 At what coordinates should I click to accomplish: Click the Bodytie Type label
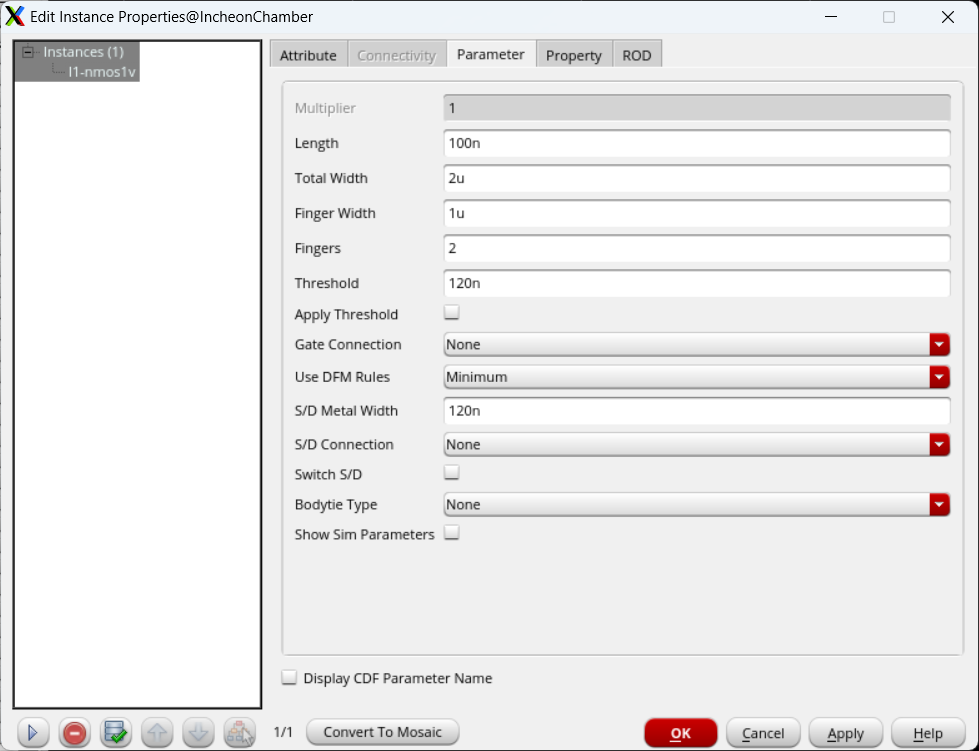[x=336, y=504]
